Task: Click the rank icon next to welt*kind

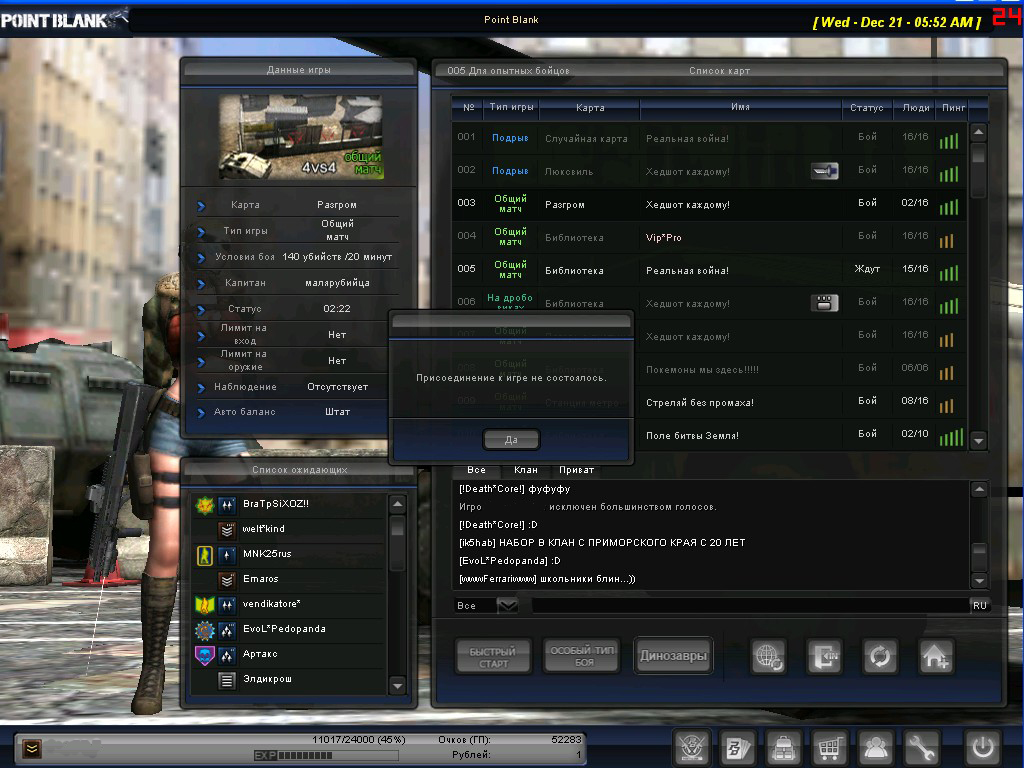Action: 227,530
